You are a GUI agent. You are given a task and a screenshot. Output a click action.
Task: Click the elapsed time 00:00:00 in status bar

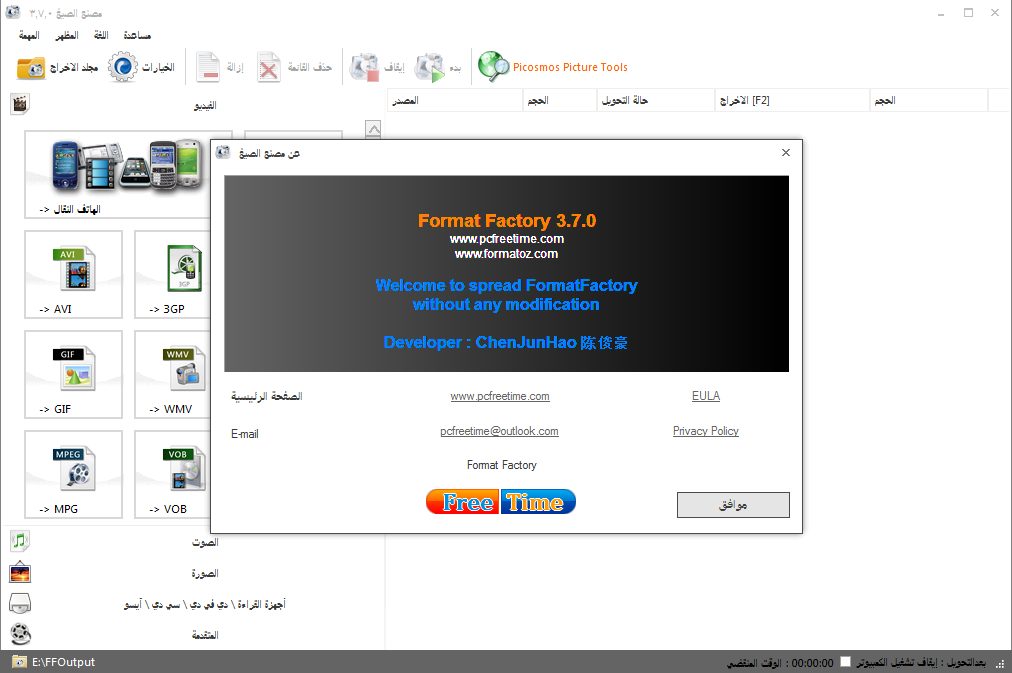pyautogui.click(x=812, y=663)
